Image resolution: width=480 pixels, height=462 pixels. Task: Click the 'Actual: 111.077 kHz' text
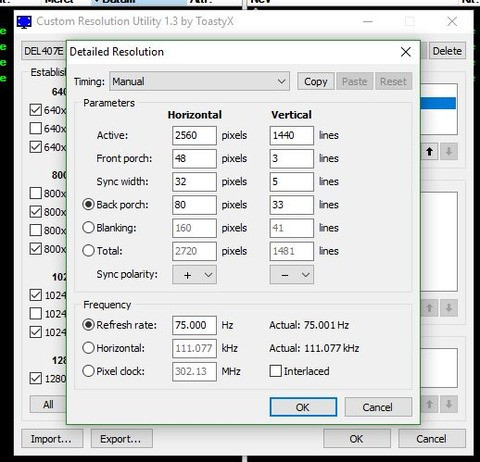tap(314, 348)
